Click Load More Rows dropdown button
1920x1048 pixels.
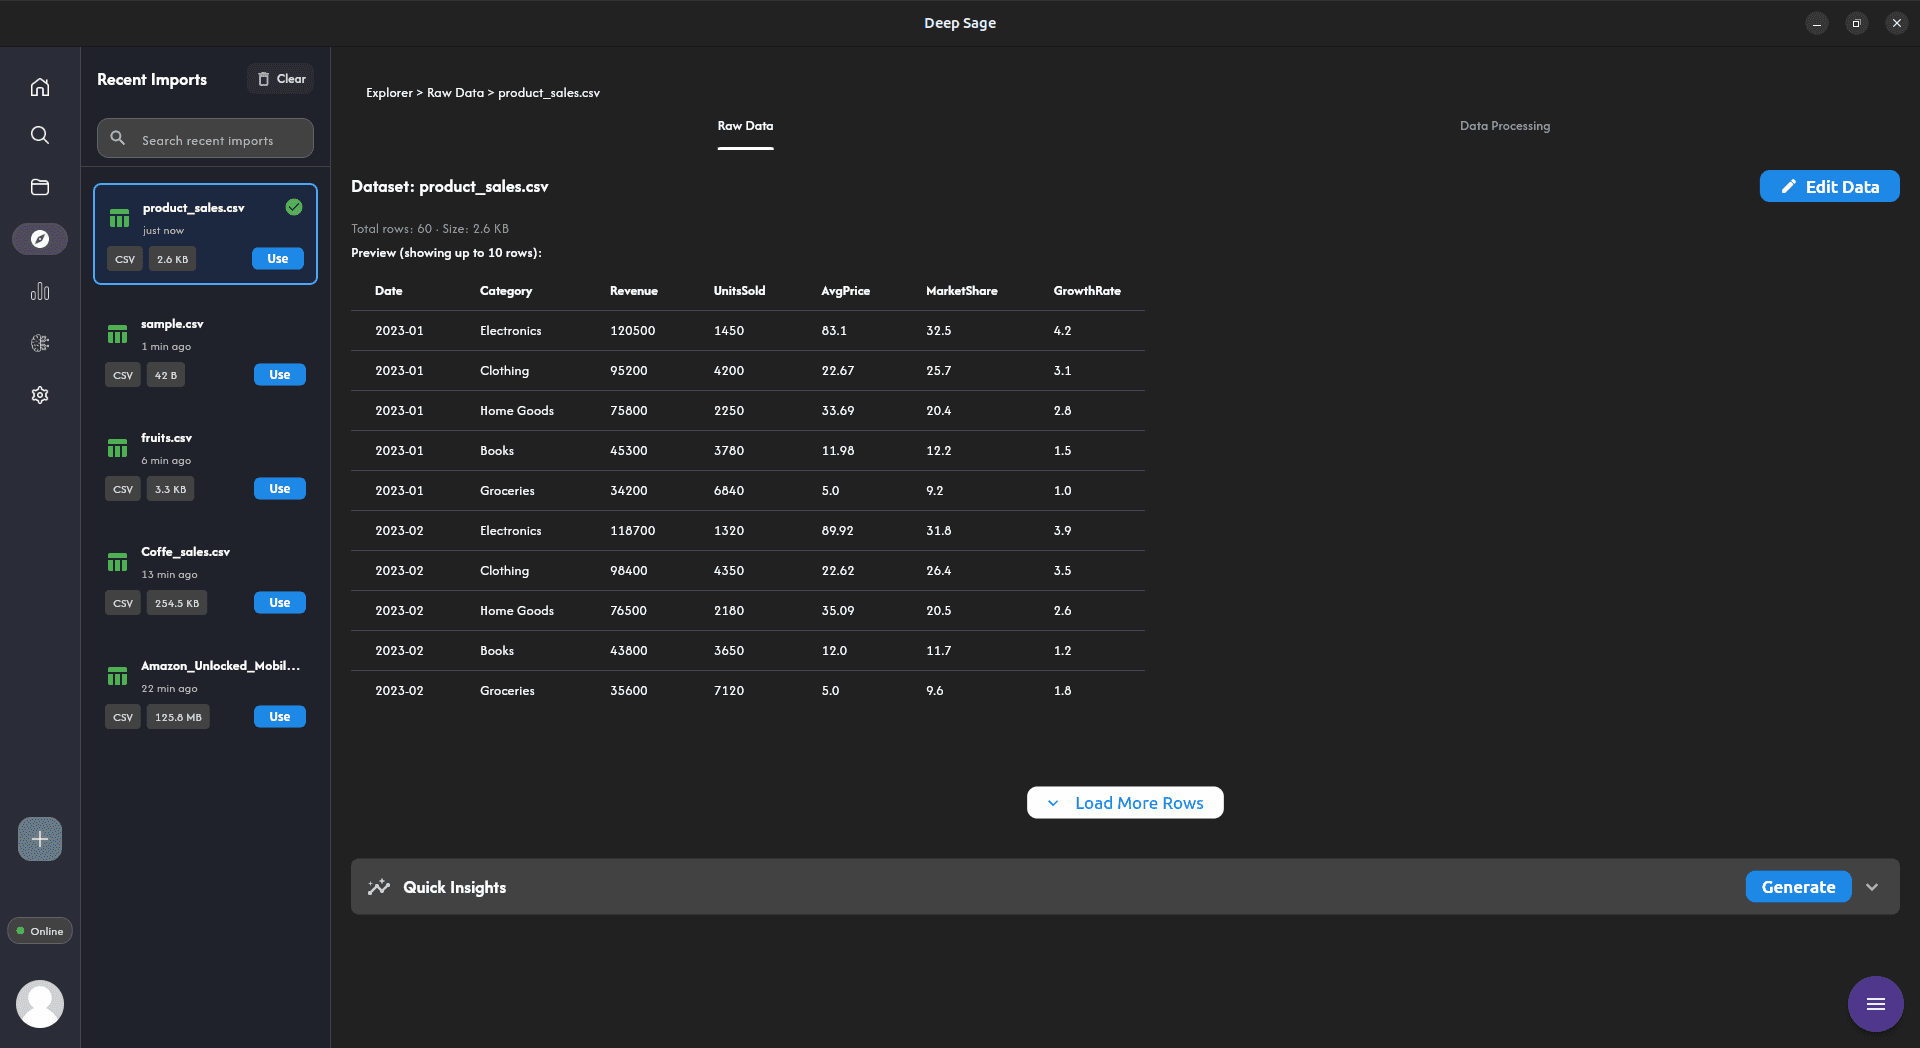click(x=1125, y=803)
